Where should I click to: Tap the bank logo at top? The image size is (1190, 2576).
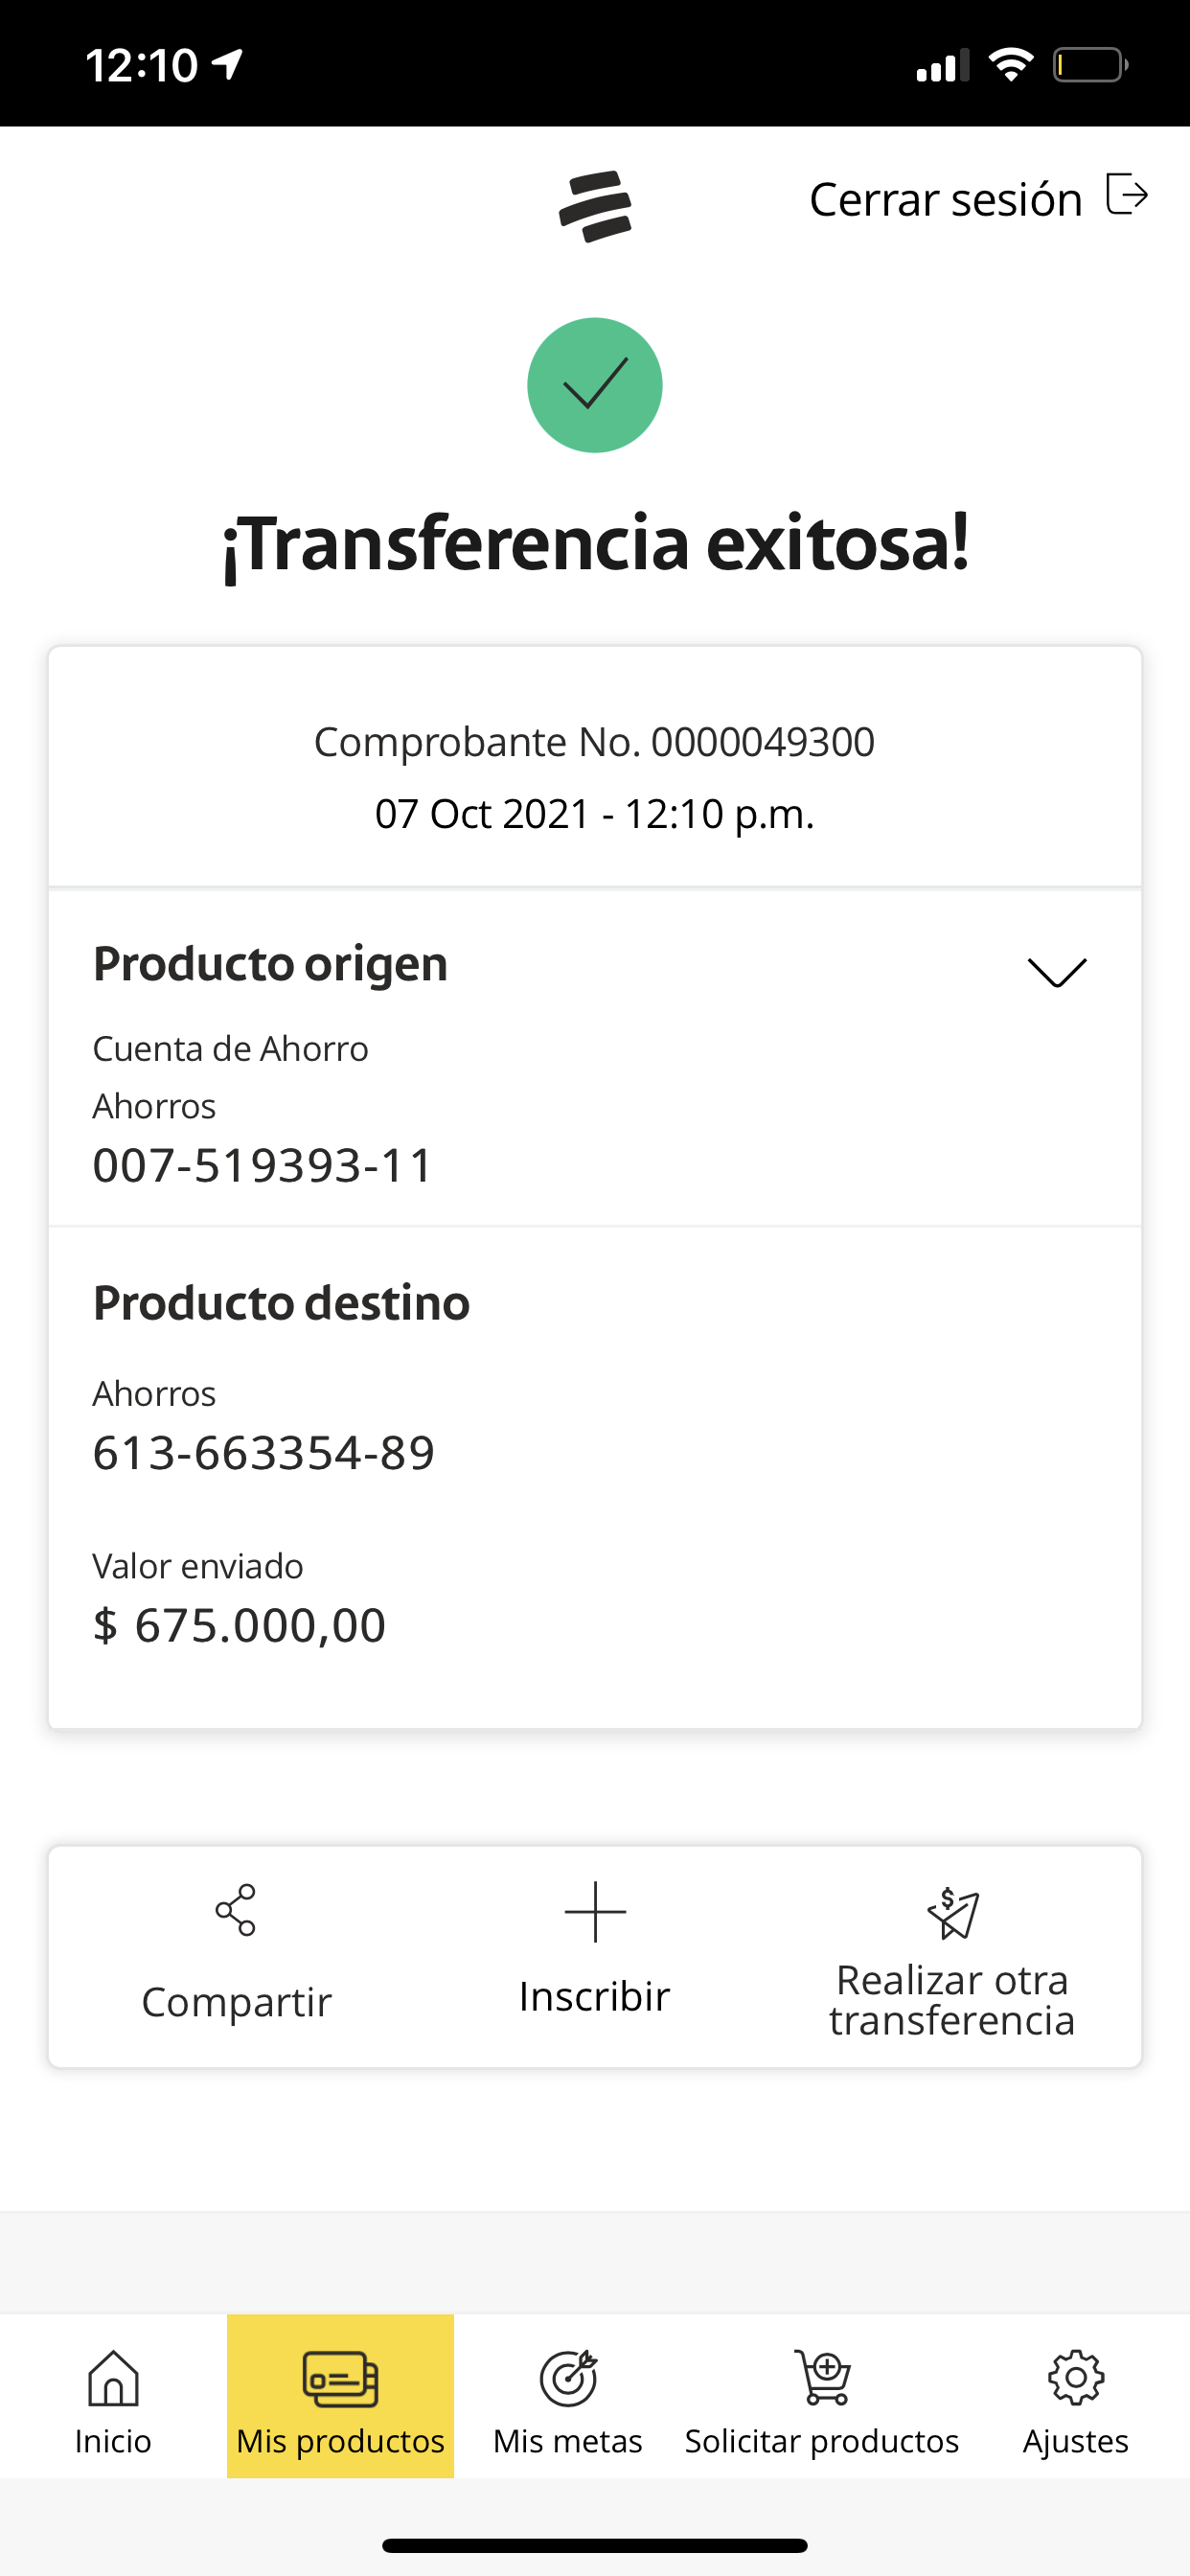pos(595,206)
